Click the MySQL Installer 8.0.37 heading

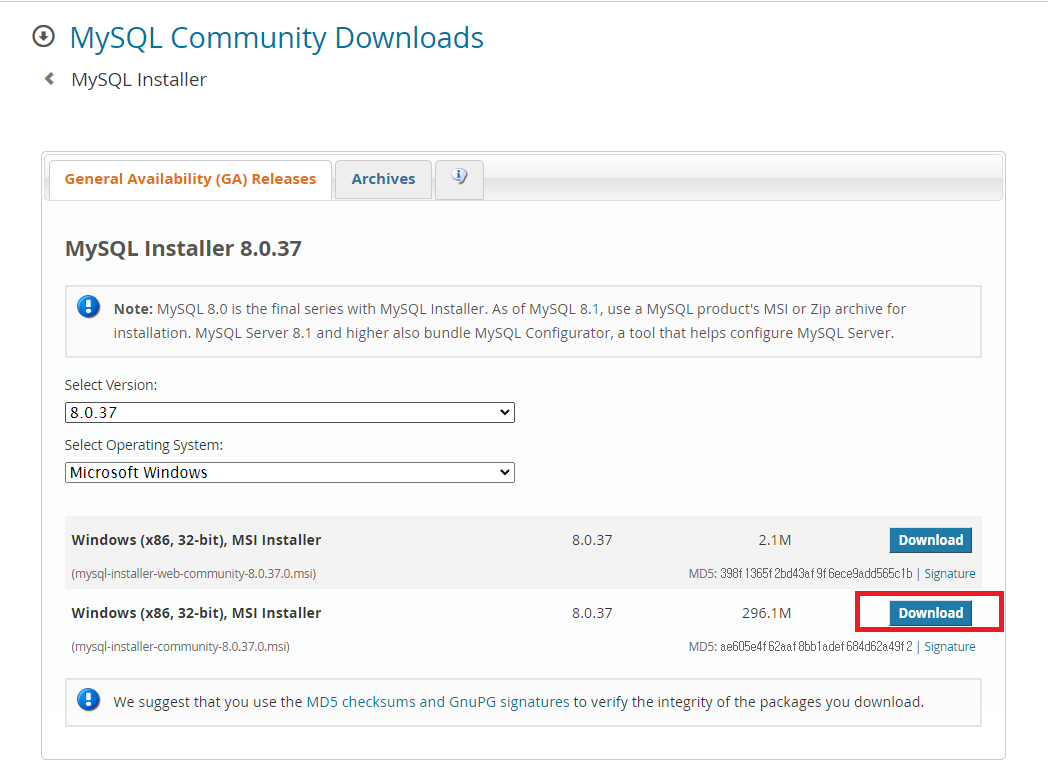(x=183, y=249)
